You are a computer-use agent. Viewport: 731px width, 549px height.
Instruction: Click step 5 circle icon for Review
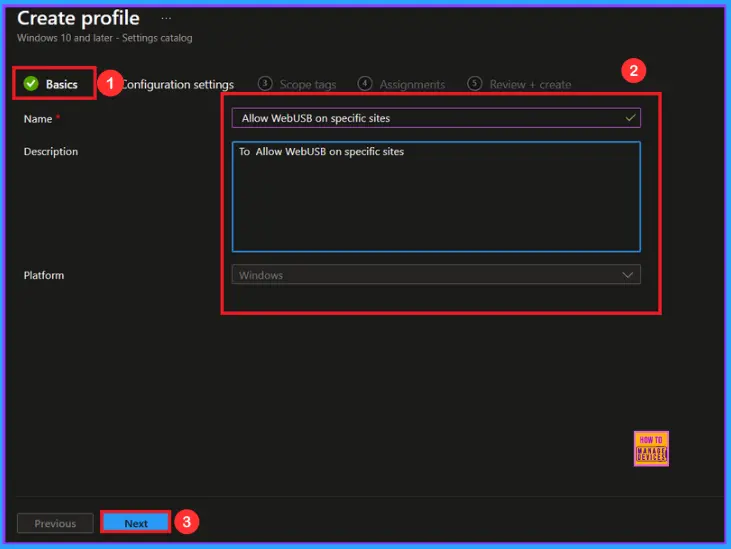click(x=474, y=83)
